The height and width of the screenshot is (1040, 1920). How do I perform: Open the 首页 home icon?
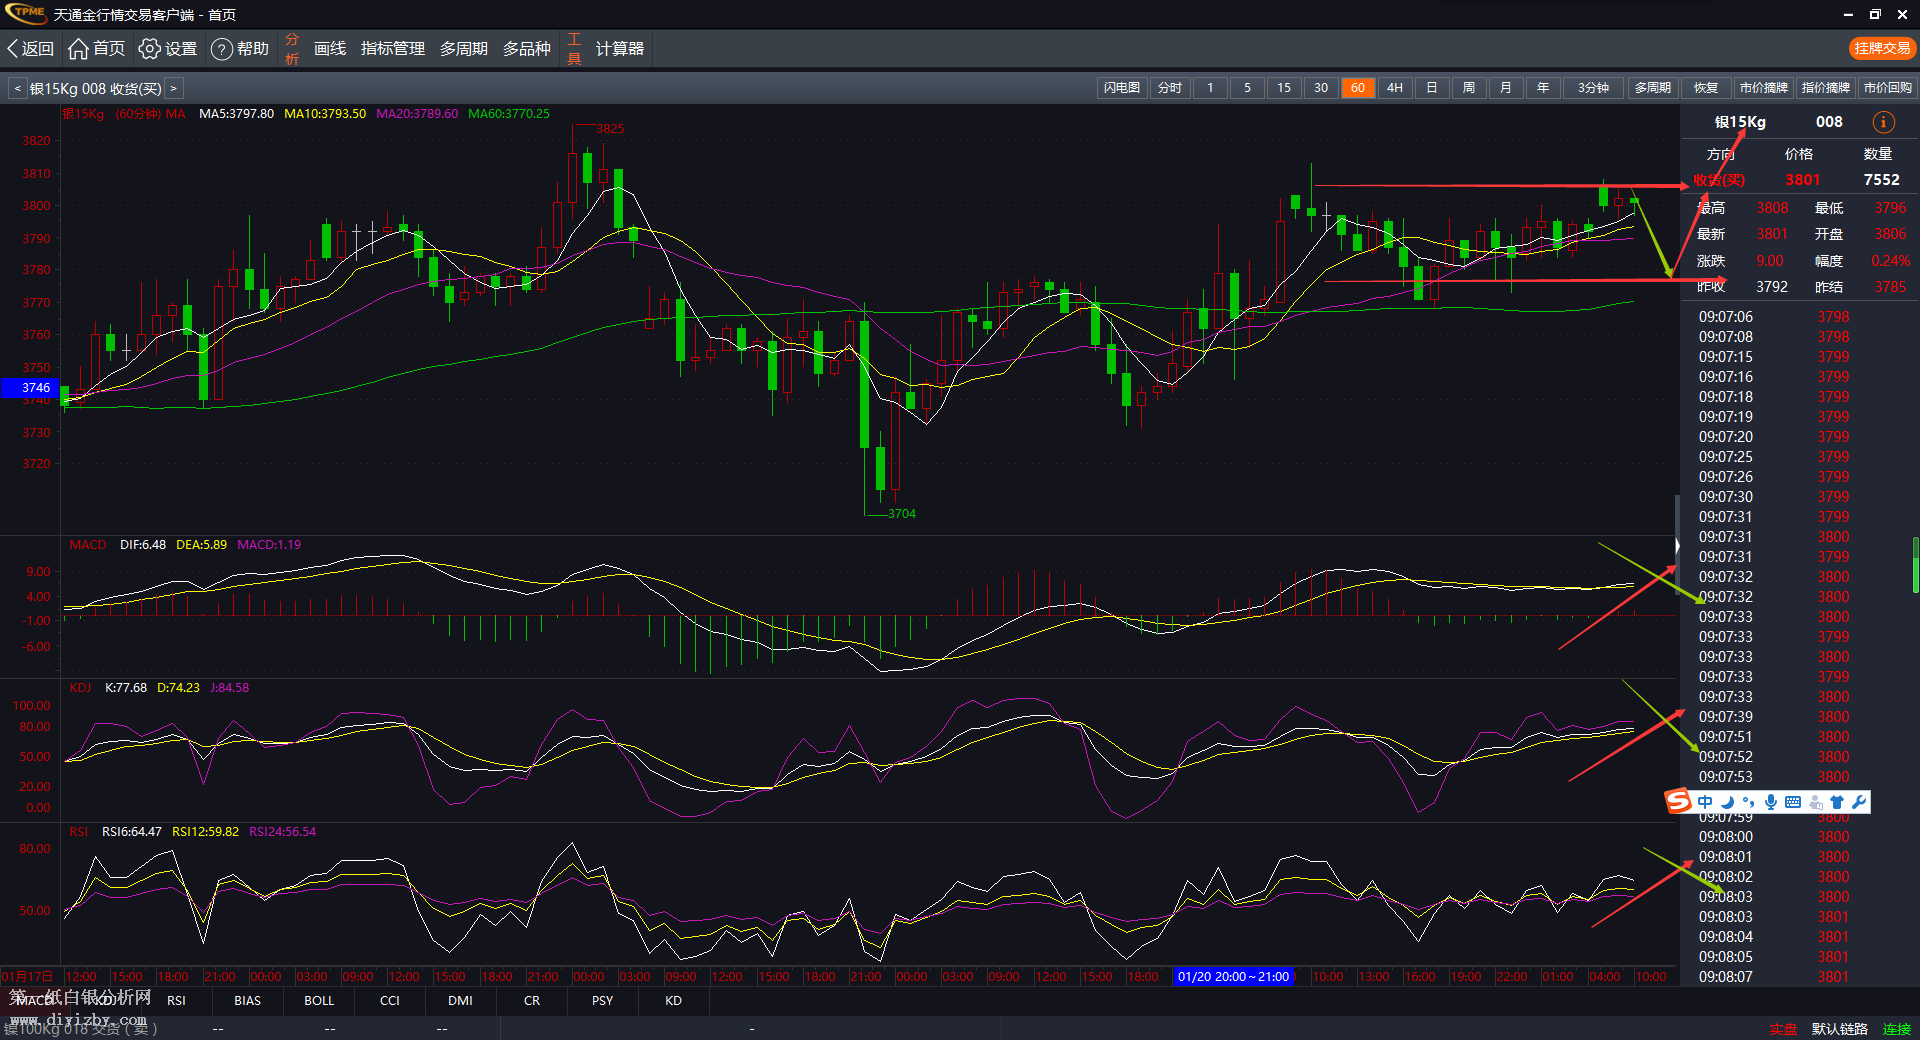[x=96, y=48]
